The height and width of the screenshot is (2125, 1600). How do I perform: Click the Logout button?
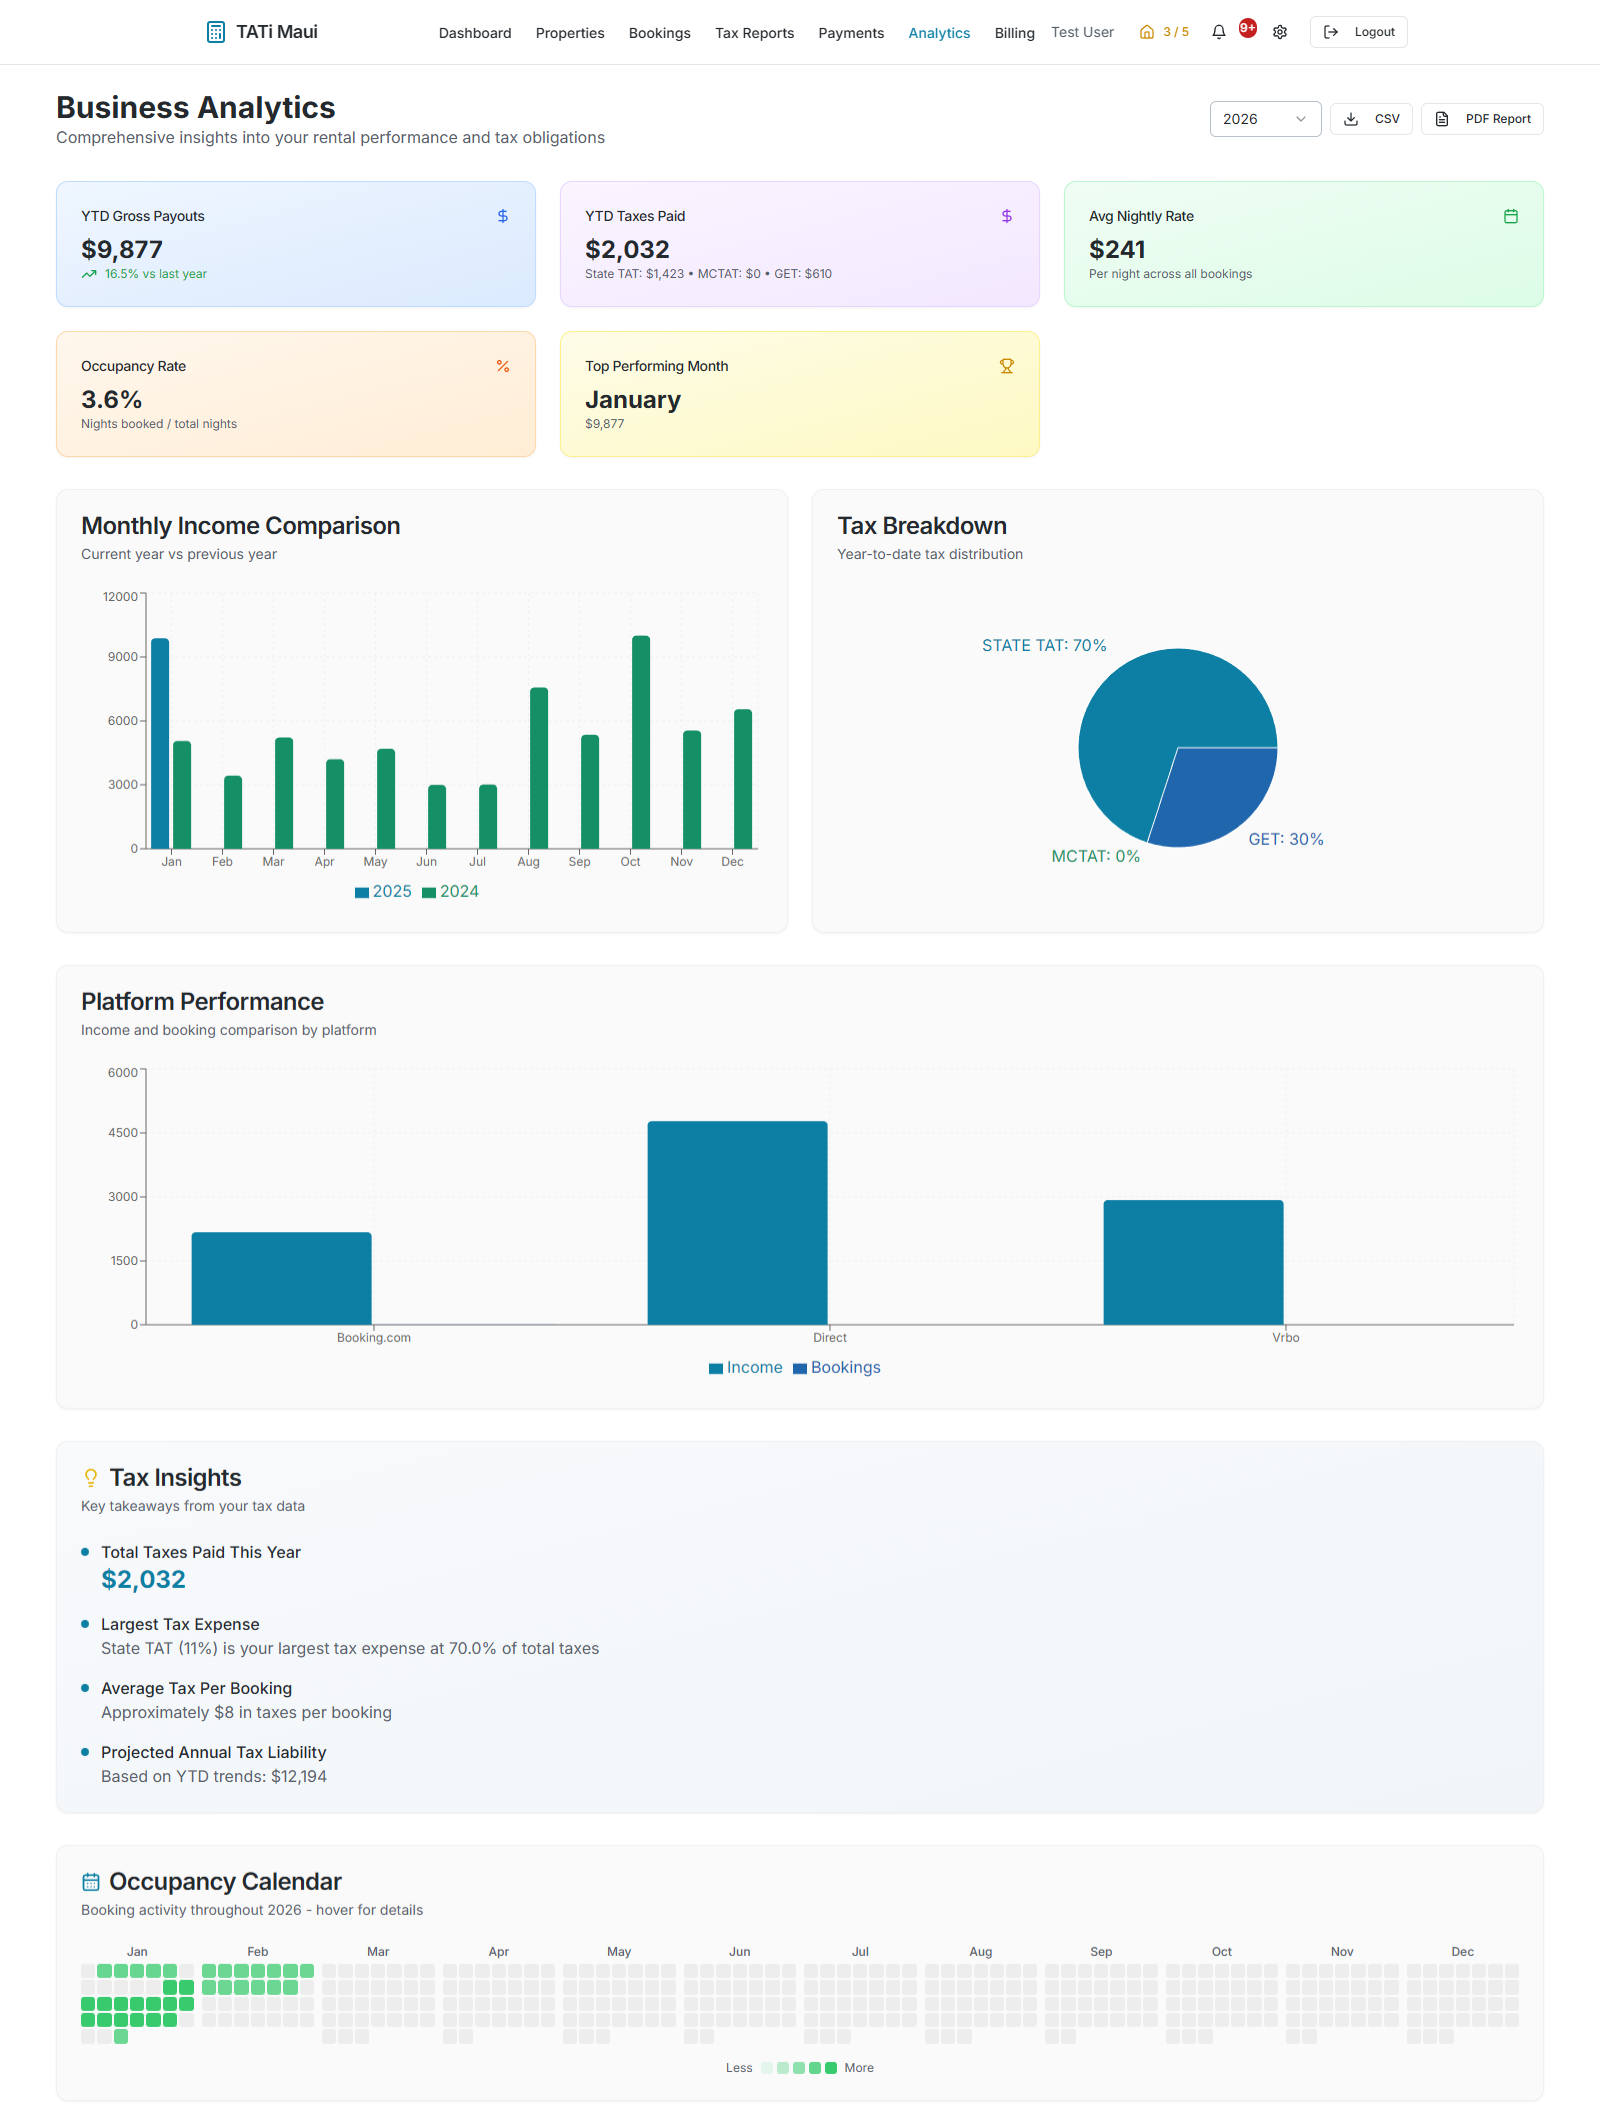[1358, 31]
